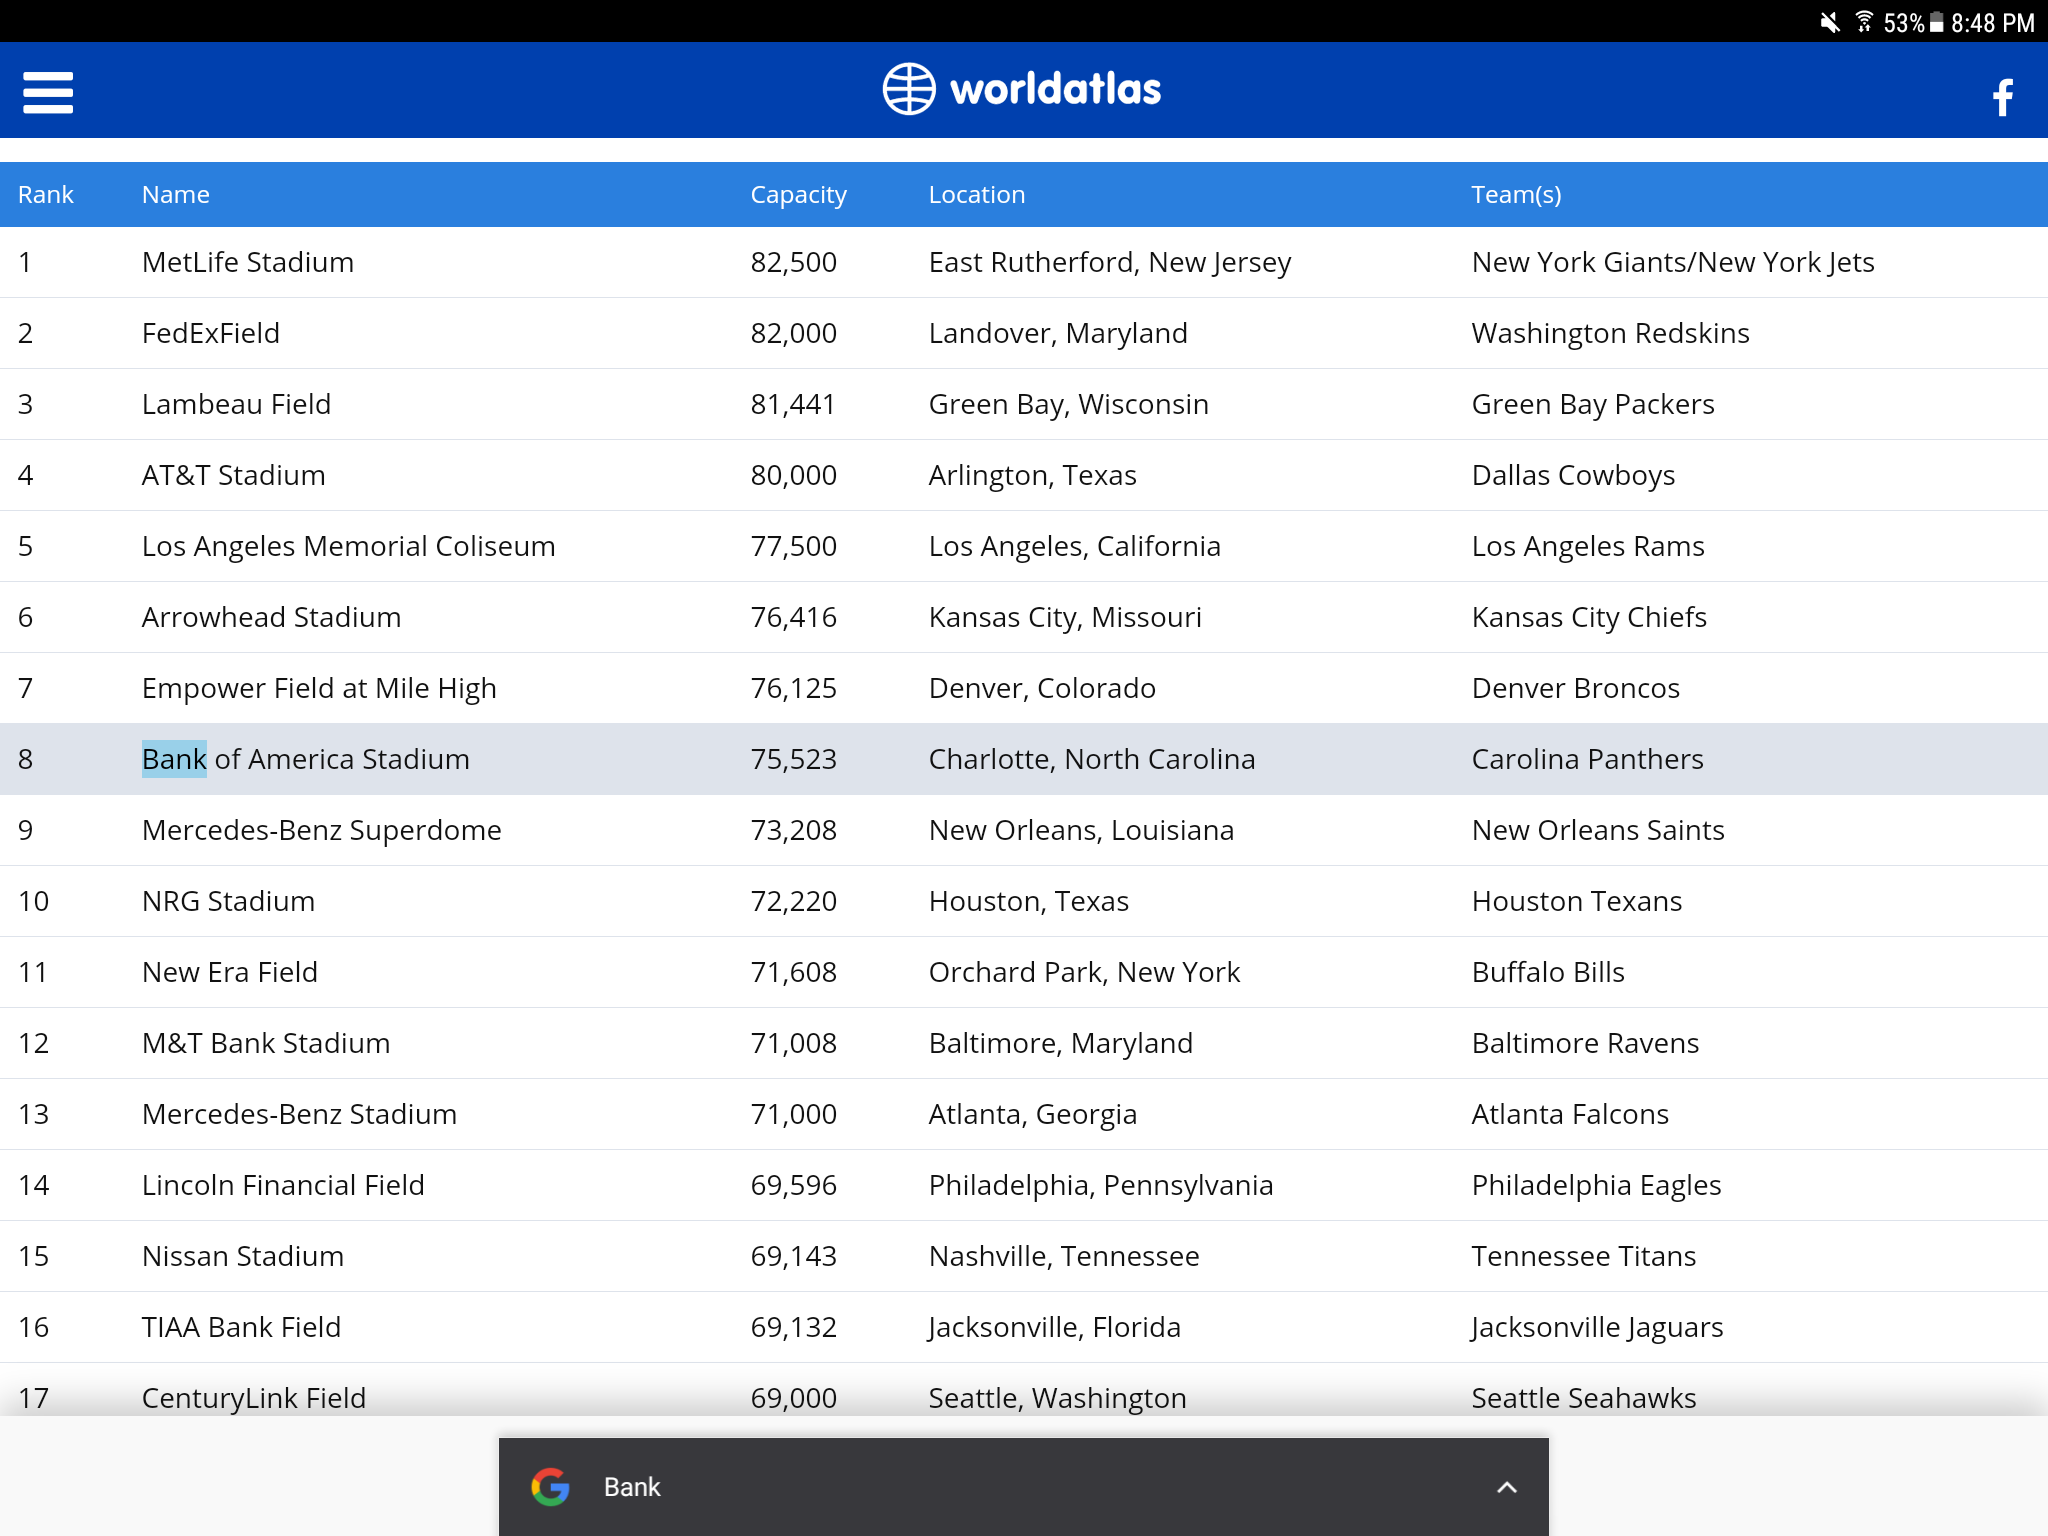Tap Orchard Park, New York location
Screen dimensions: 2048x1536
point(1085,972)
